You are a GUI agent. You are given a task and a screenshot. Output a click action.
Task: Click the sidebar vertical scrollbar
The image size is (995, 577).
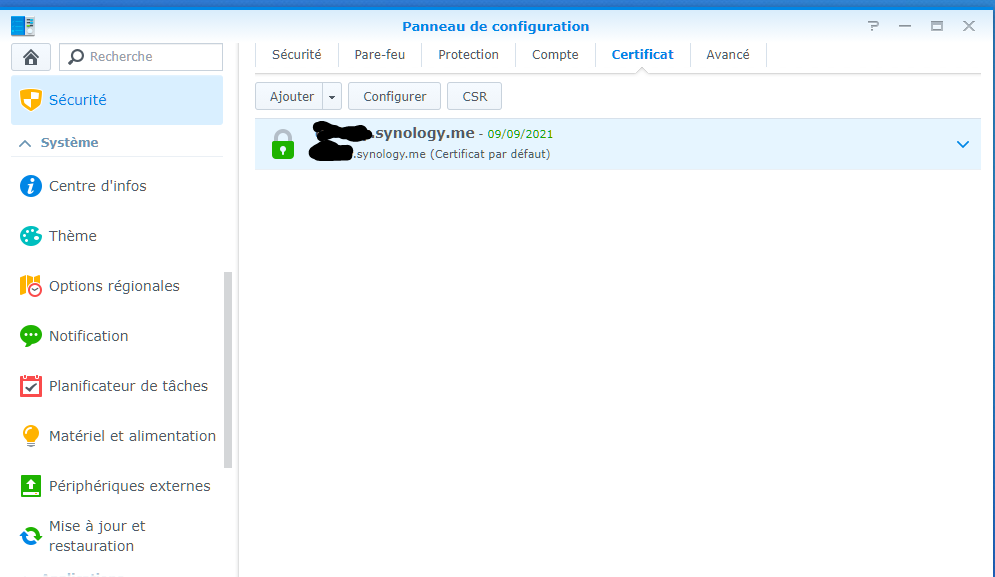[x=228, y=370]
